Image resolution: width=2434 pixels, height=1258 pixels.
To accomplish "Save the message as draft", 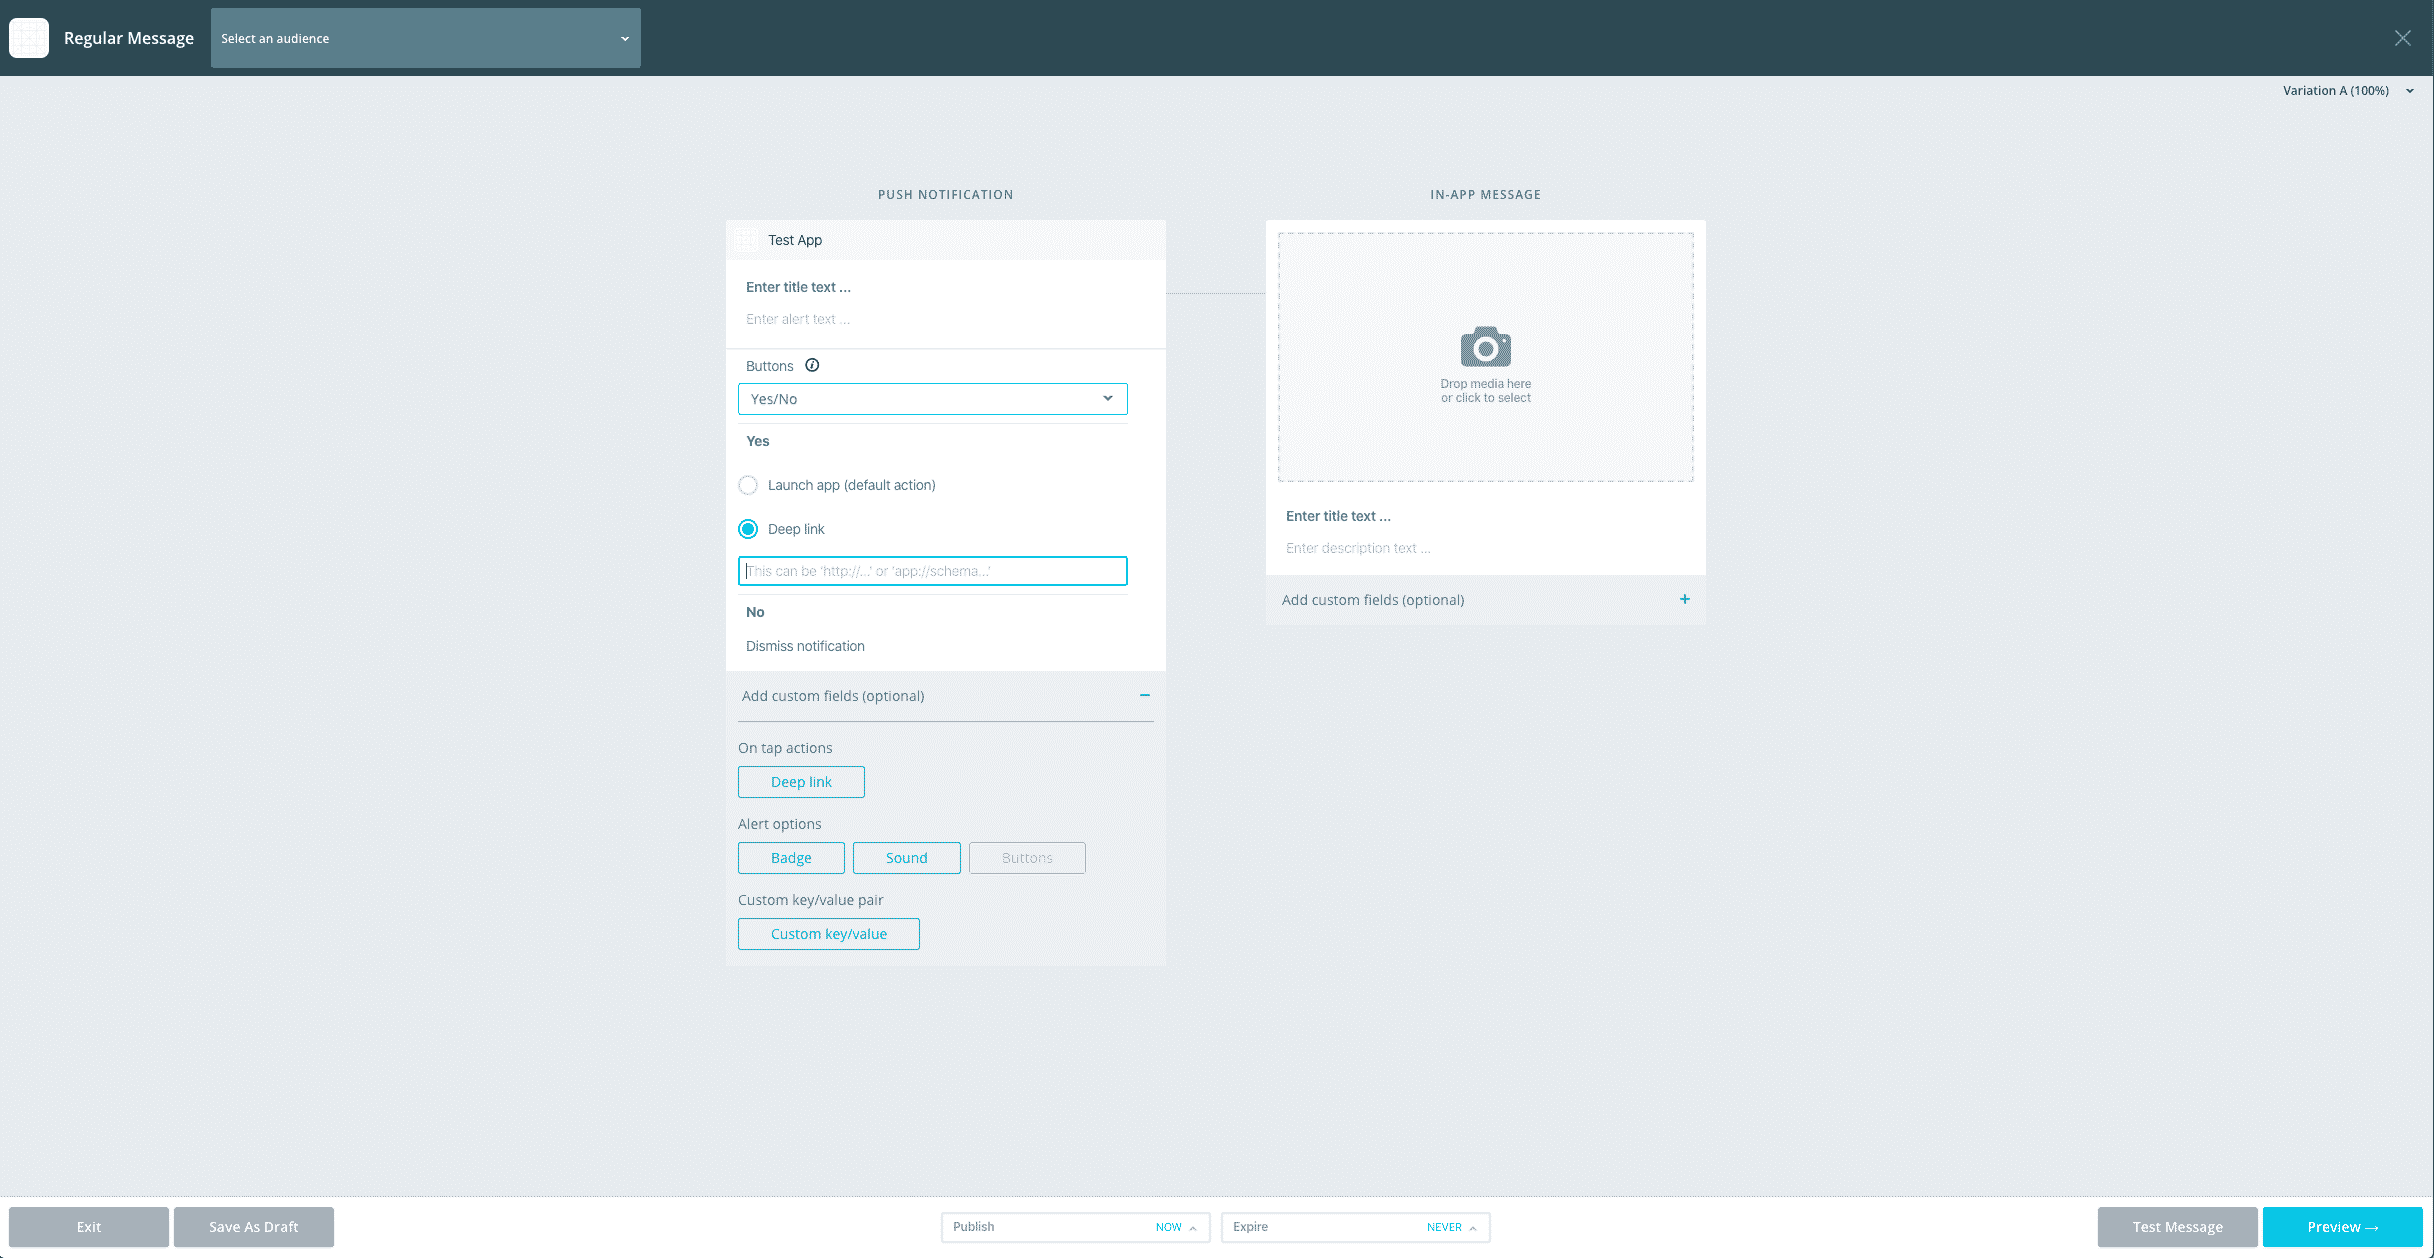I will pos(253,1227).
